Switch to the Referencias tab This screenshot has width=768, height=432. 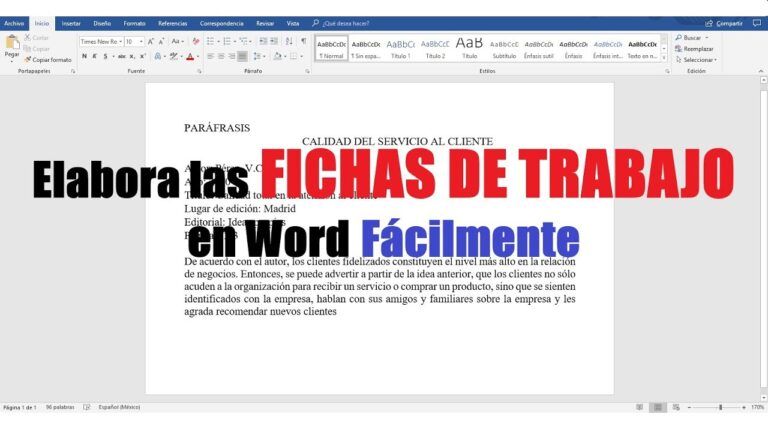click(172, 22)
